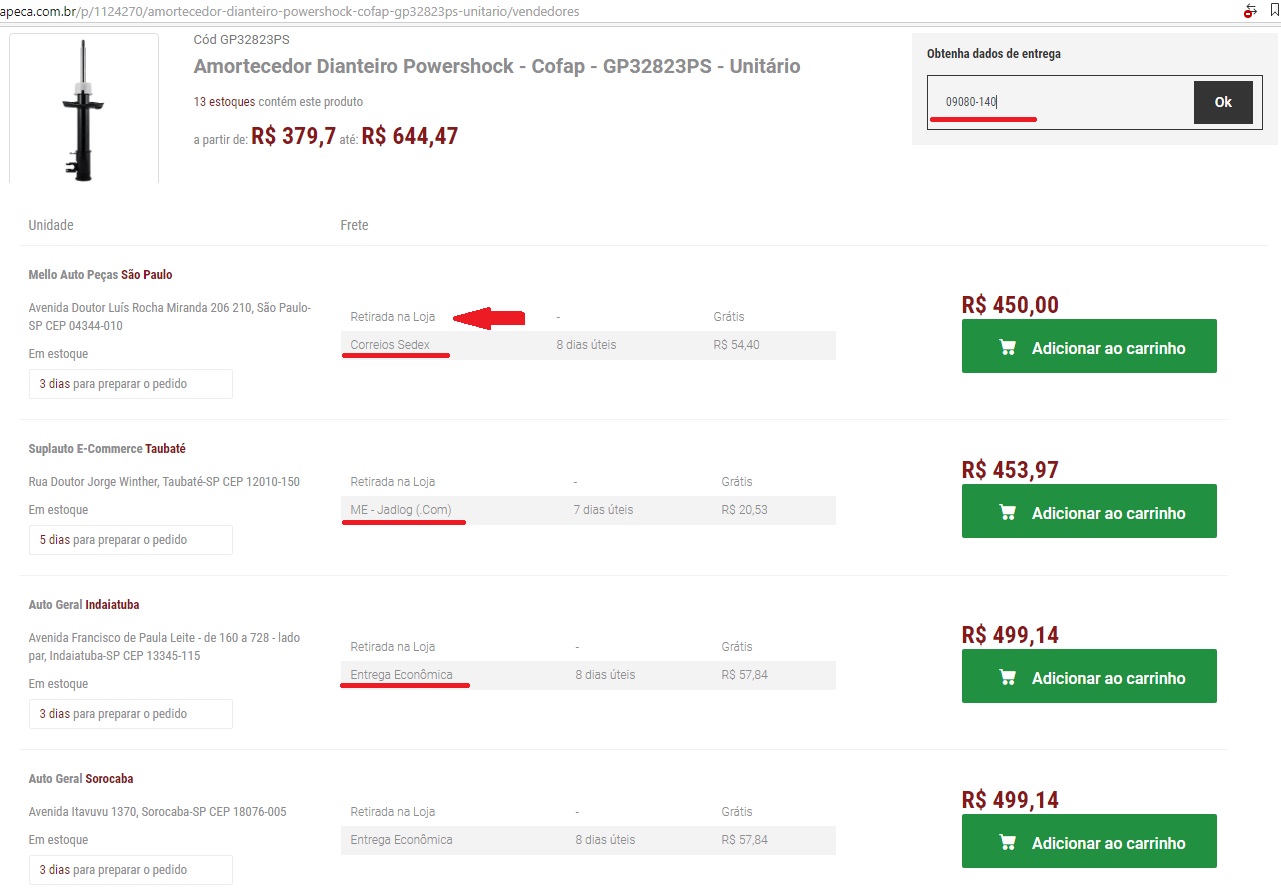Open the "13 estoques" link
The width and height of the screenshot is (1281, 893).
[x=224, y=102]
